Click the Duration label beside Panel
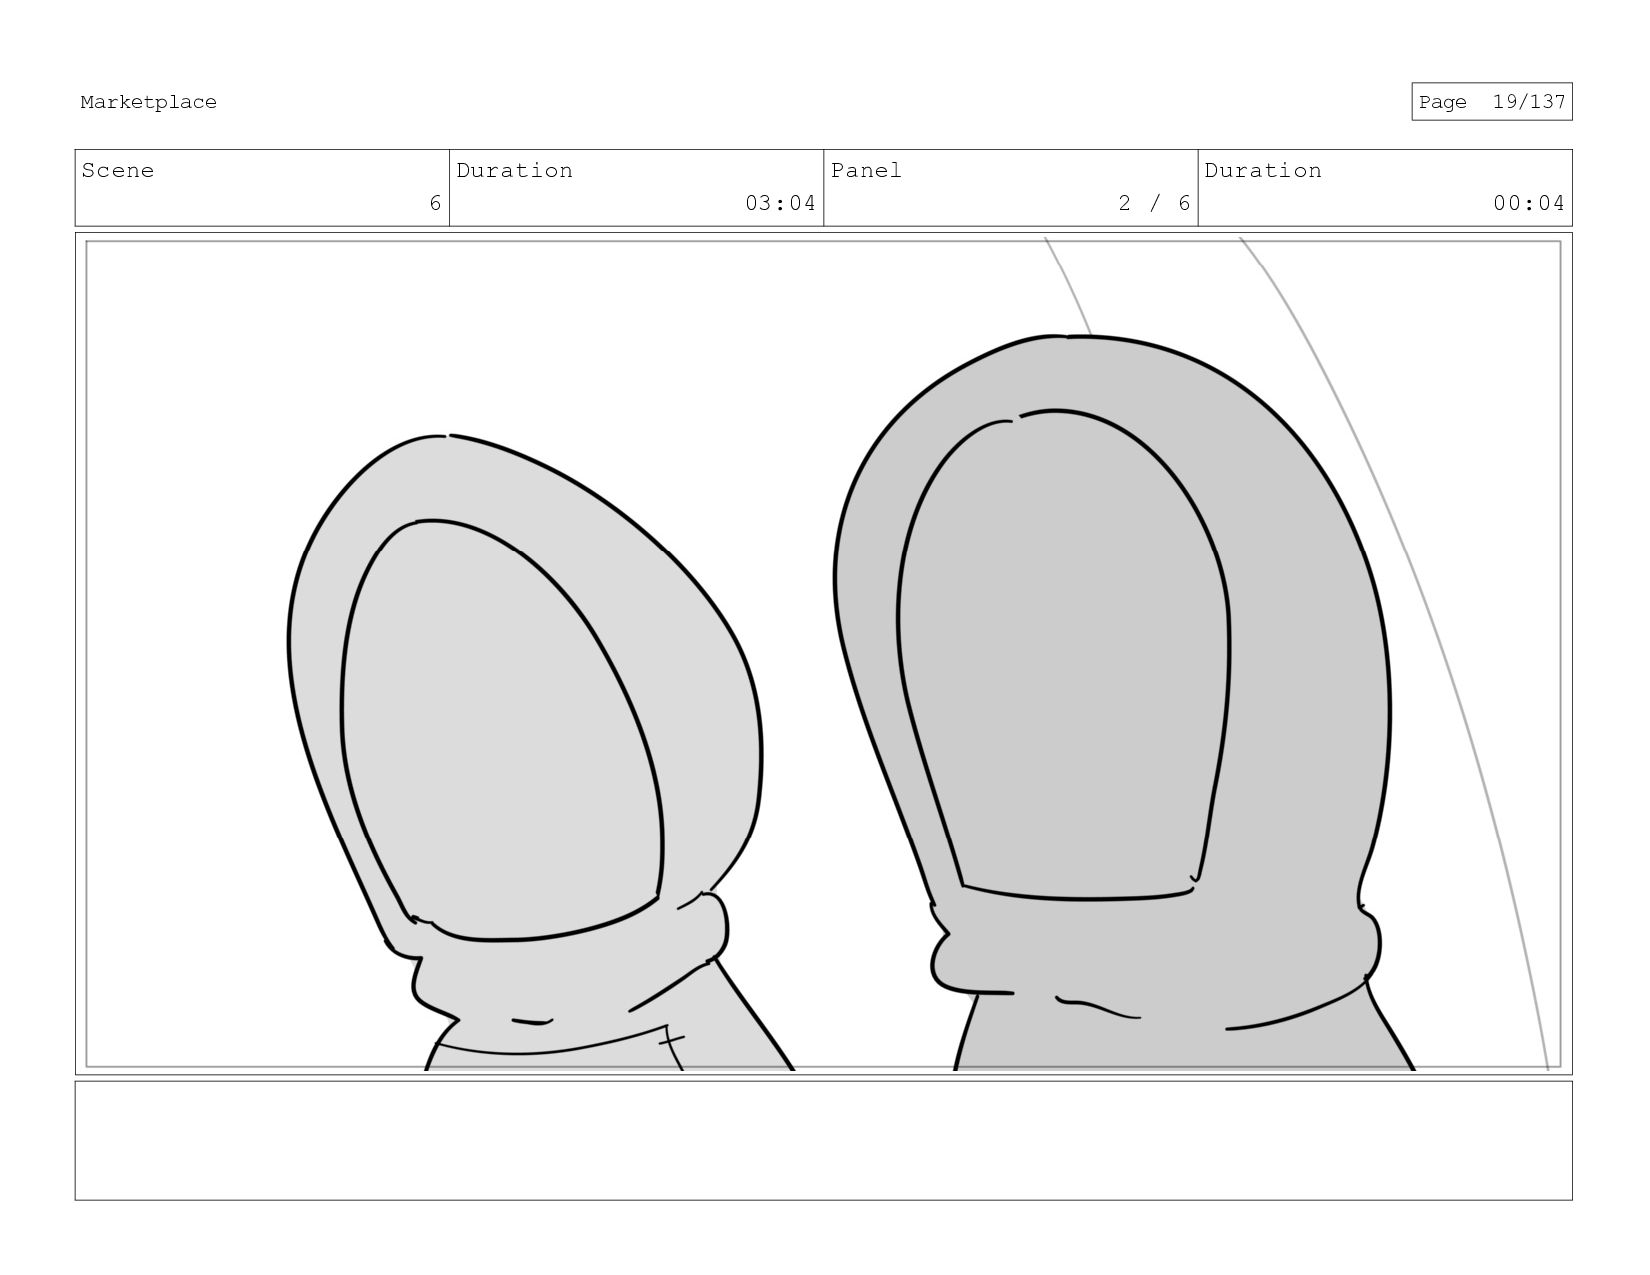 click(1262, 170)
